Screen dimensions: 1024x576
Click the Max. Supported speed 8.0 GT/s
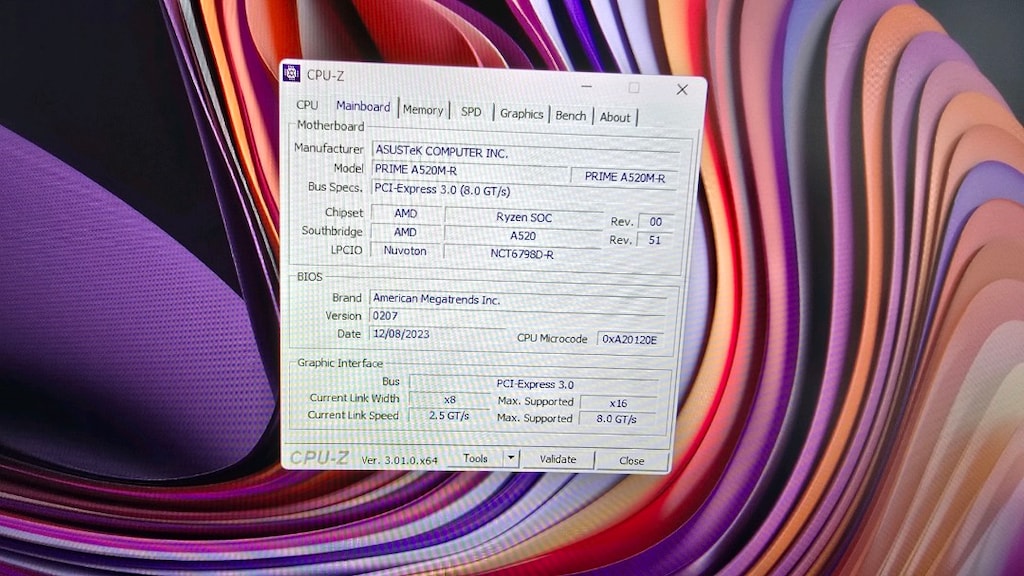(616, 419)
